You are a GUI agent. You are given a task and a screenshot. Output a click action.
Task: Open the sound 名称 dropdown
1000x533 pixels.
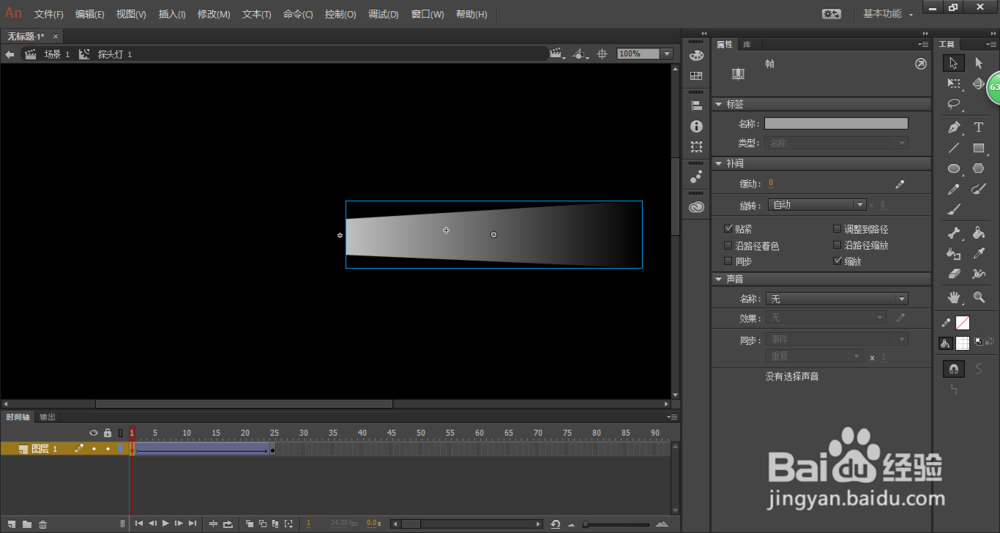click(x=836, y=299)
